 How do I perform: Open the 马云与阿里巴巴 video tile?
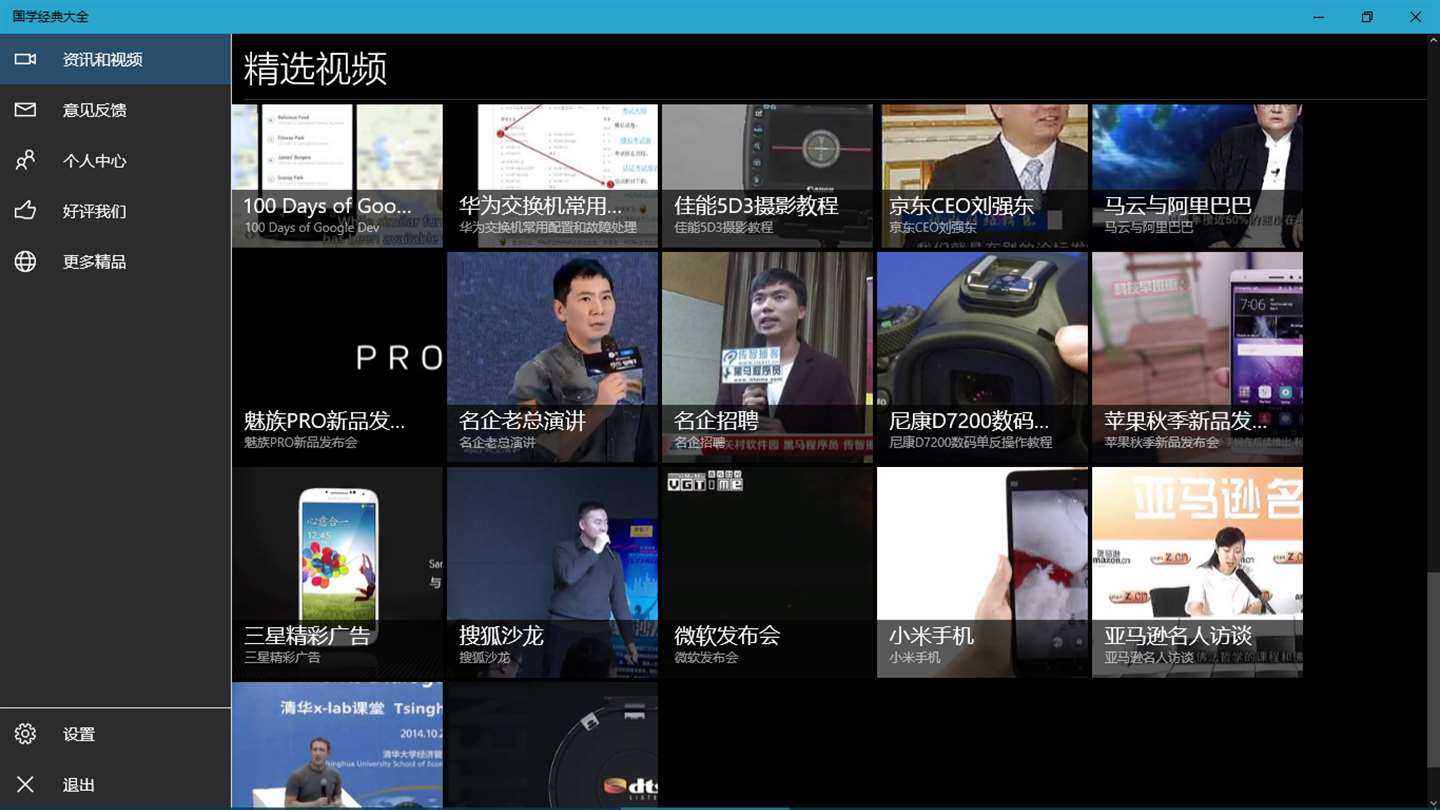[x=1197, y=176]
